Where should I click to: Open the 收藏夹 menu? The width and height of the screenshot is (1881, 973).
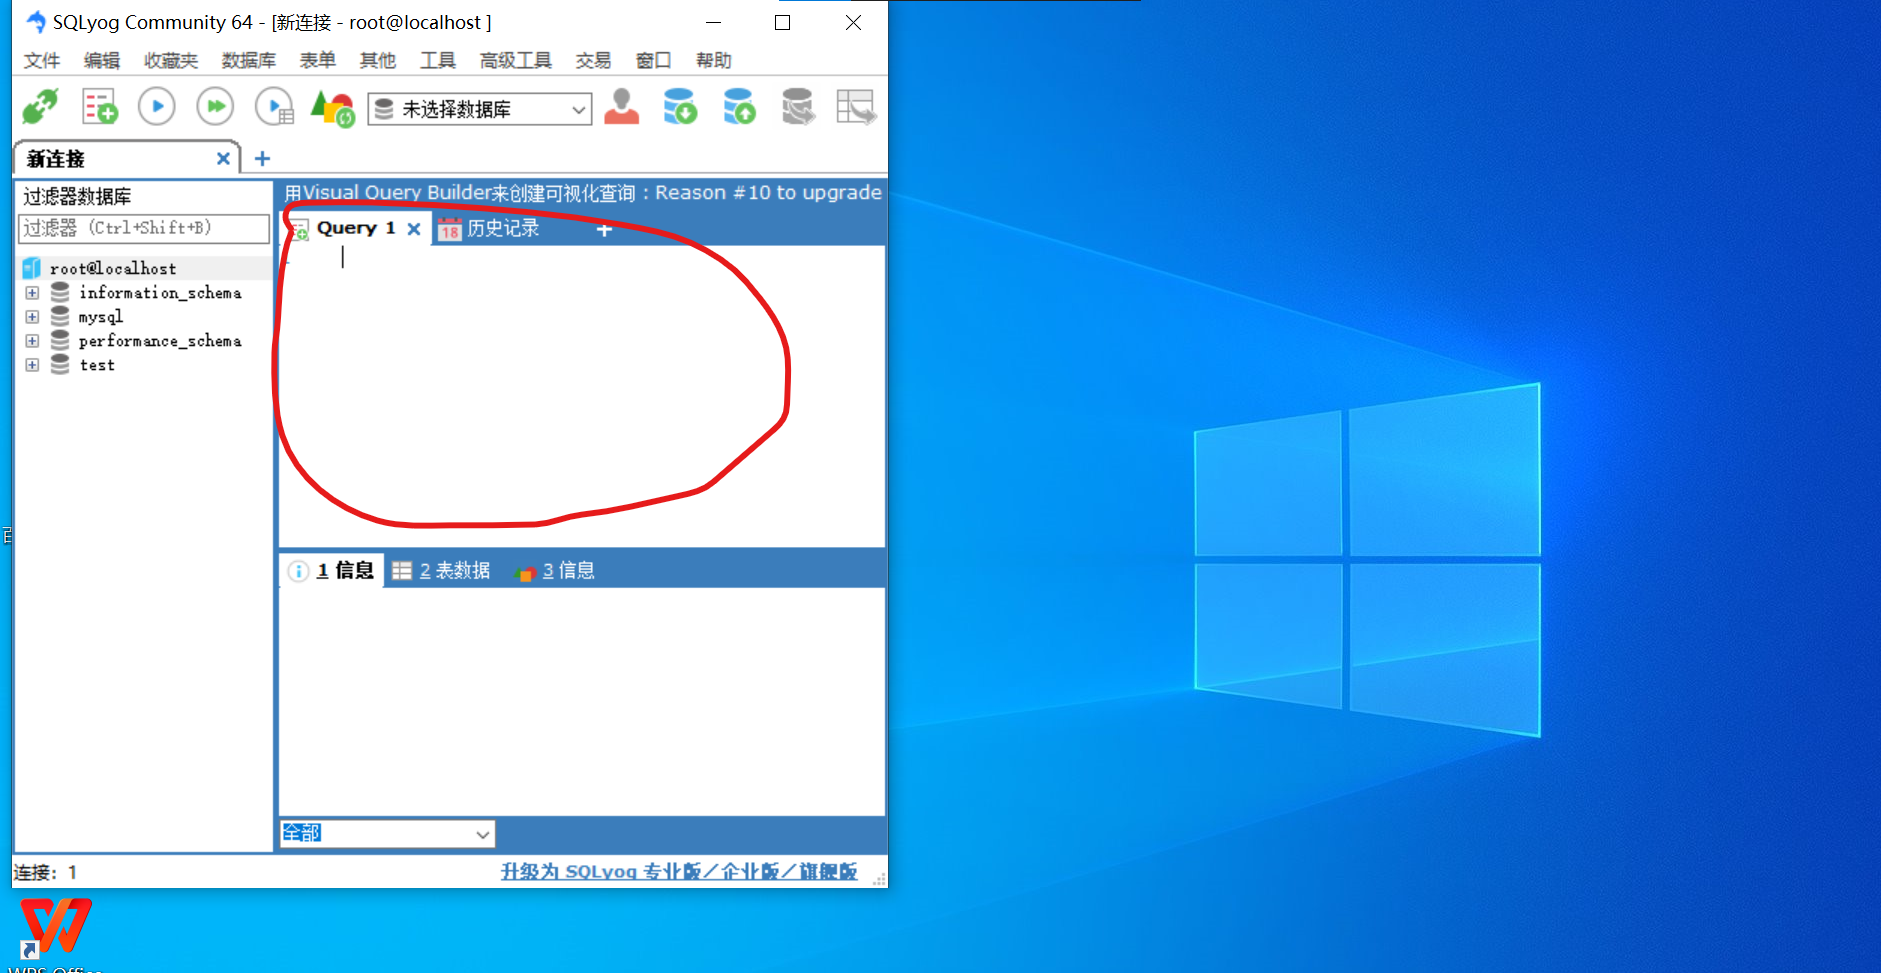(x=171, y=60)
